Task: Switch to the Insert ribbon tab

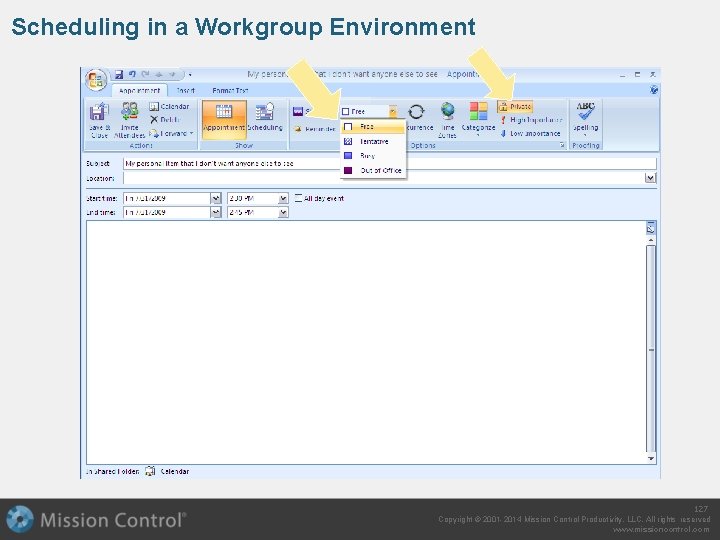Action: (186, 90)
